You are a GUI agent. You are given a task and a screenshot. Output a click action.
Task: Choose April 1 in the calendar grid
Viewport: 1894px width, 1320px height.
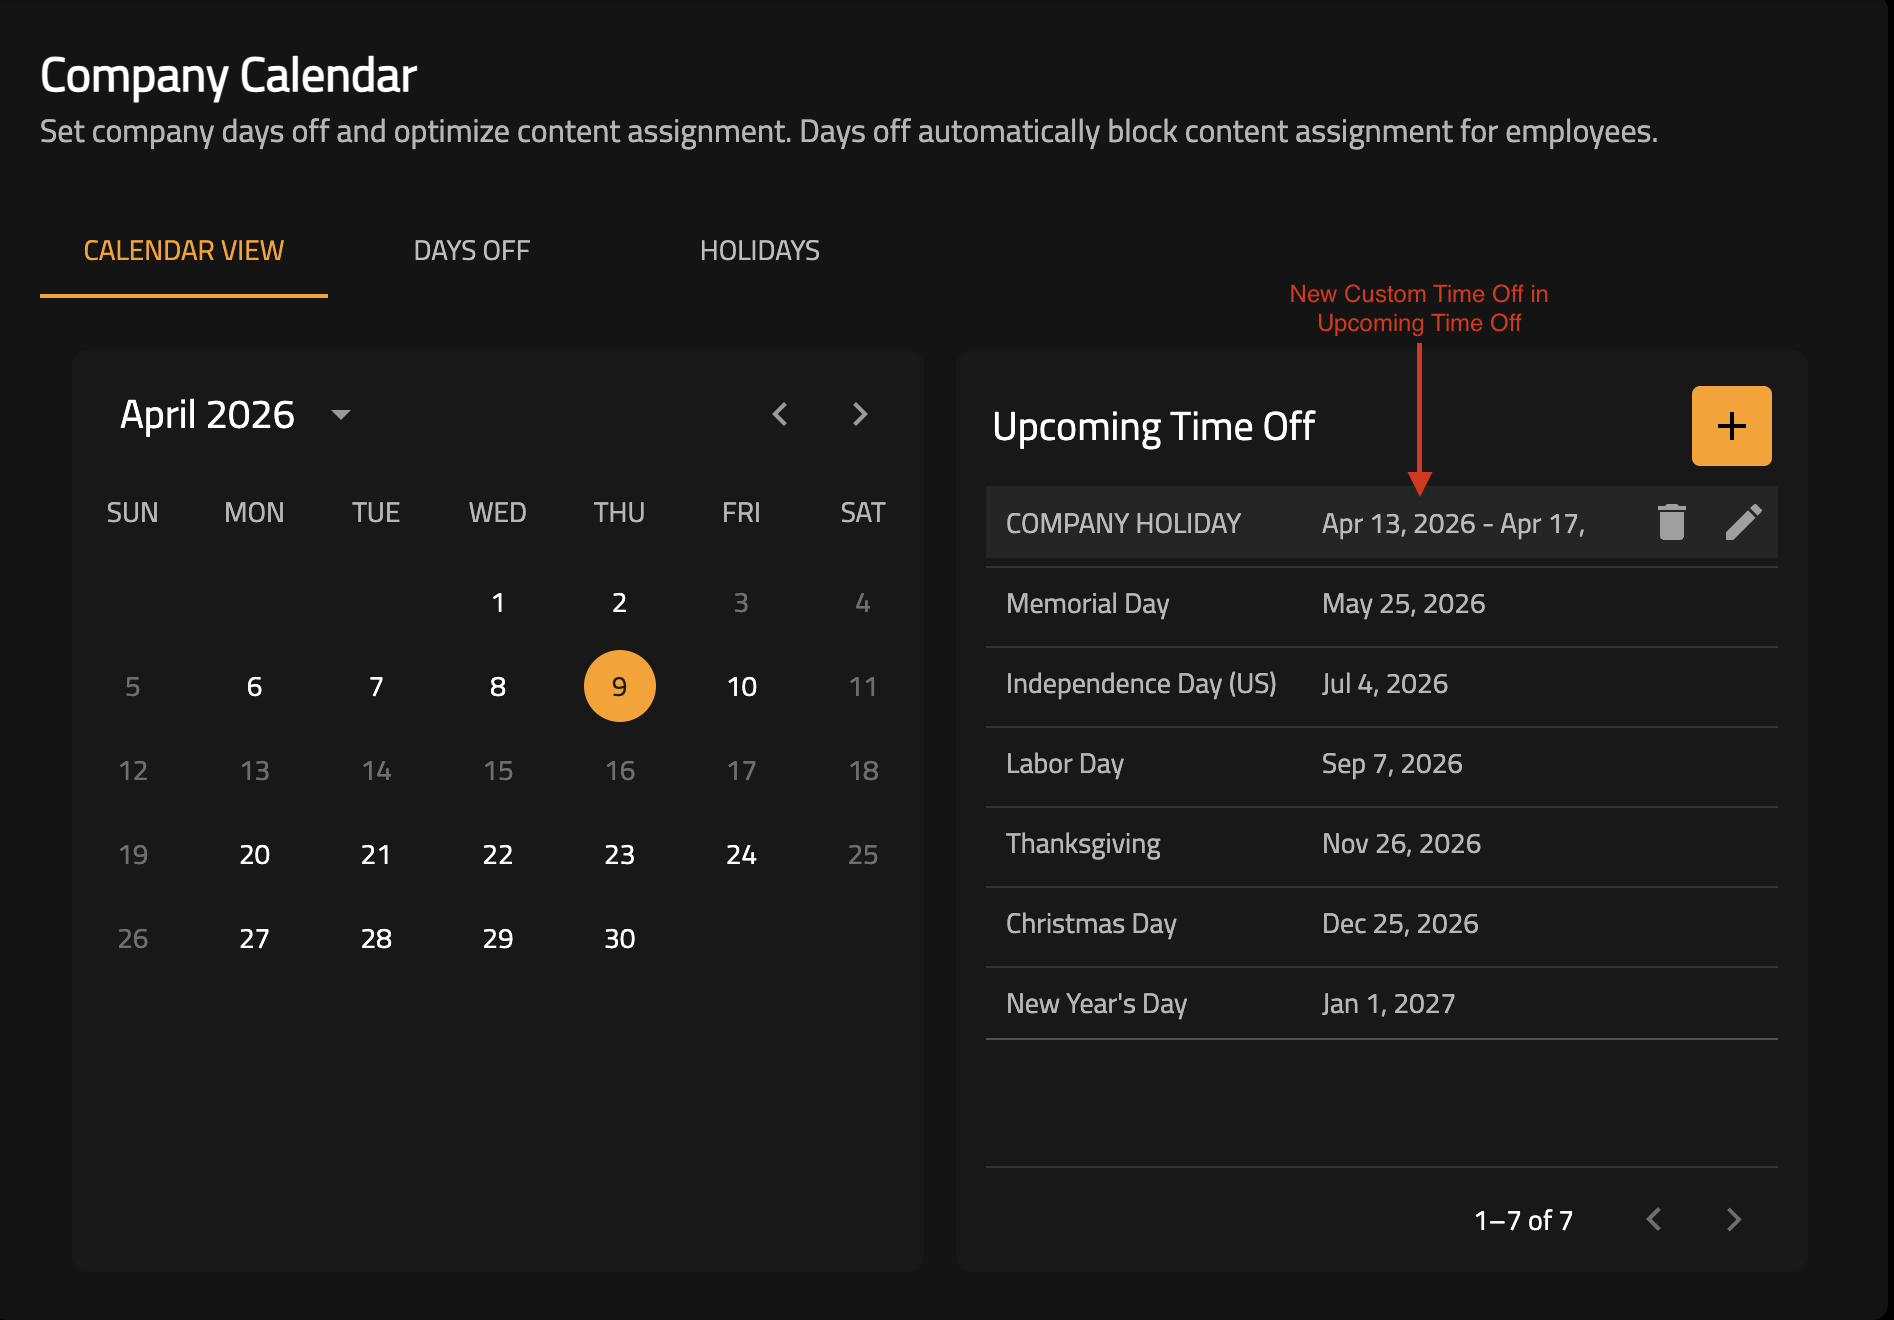pyautogui.click(x=497, y=602)
